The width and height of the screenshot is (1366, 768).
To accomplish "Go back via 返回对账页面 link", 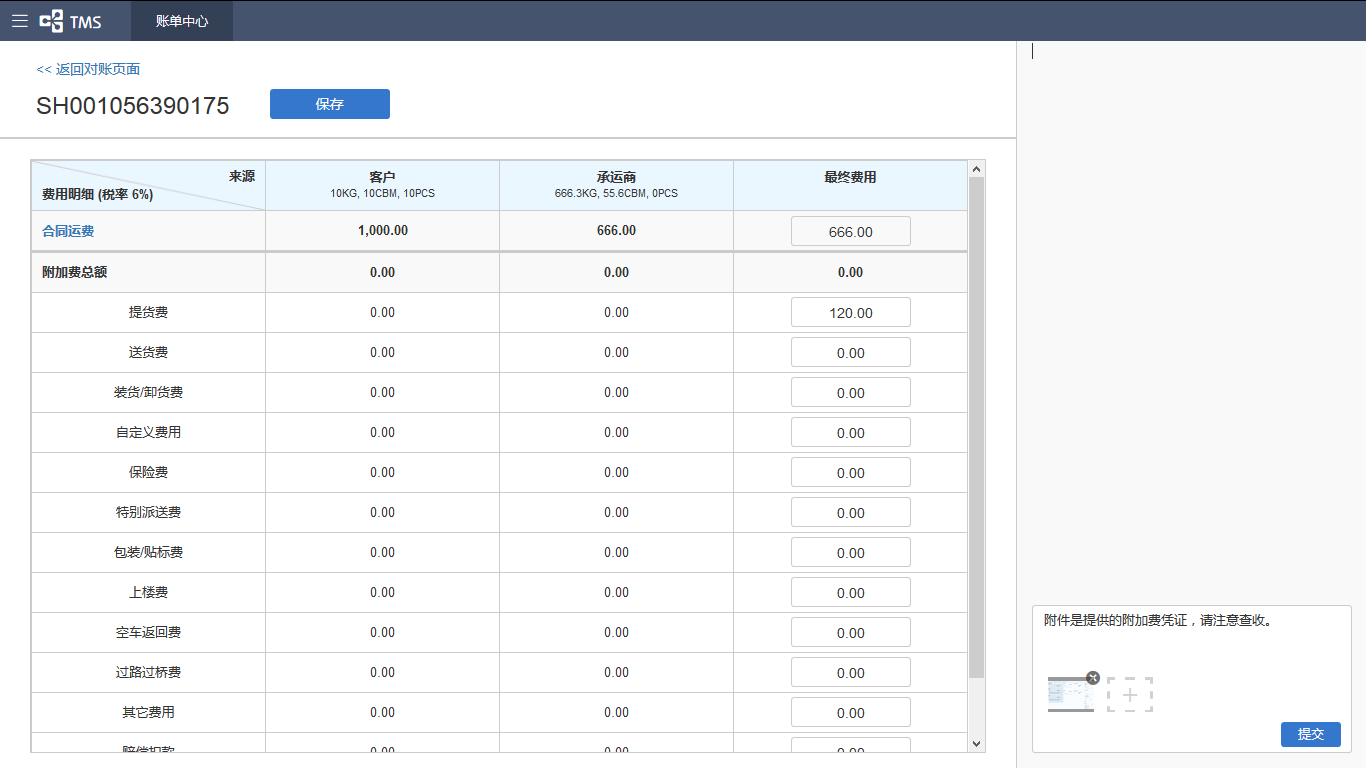I will [88, 69].
